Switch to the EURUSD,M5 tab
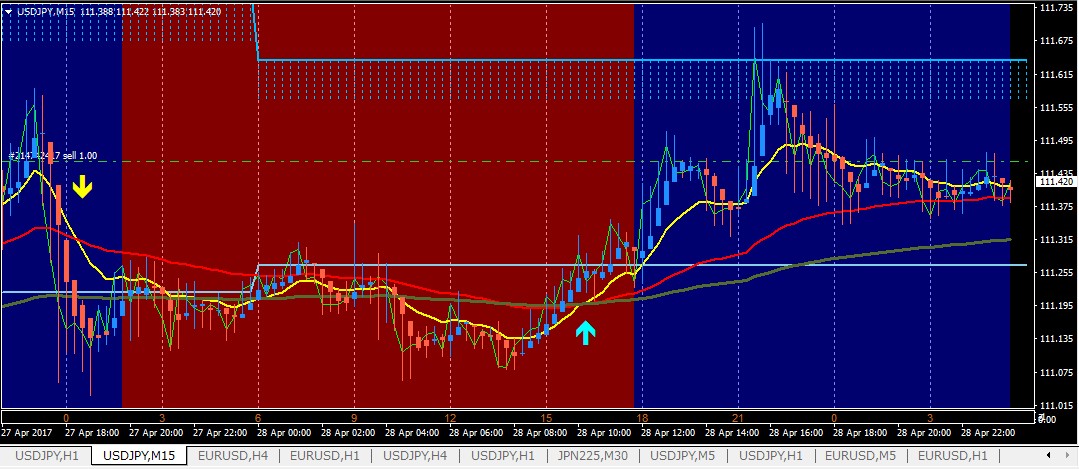The image size is (1079, 469). tap(860, 456)
